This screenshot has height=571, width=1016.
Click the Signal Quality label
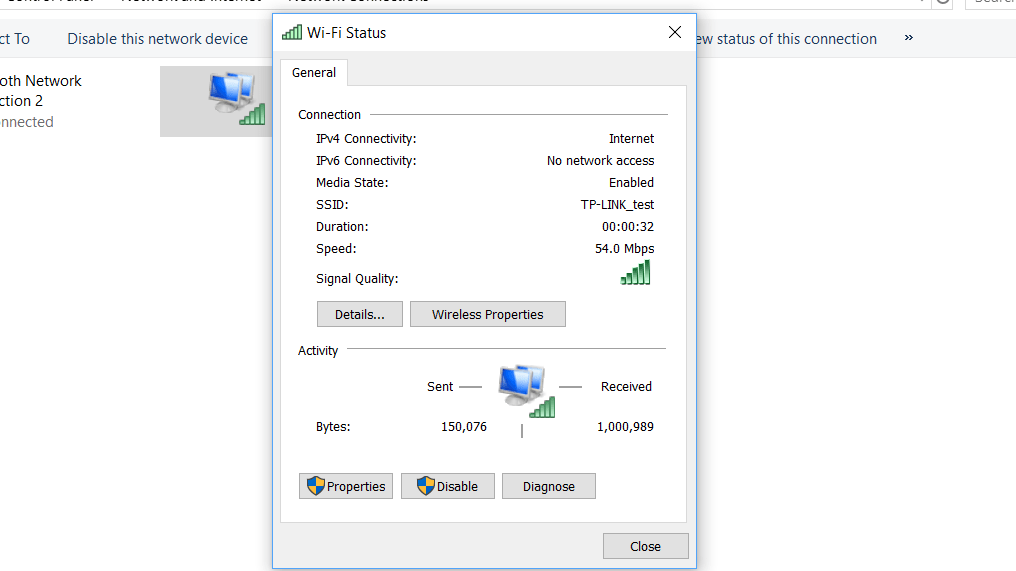[x=357, y=279]
